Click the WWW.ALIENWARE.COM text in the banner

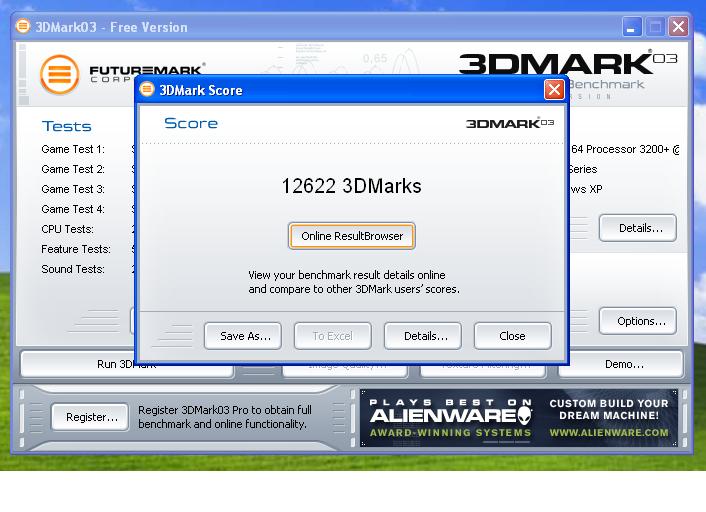point(609,433)
